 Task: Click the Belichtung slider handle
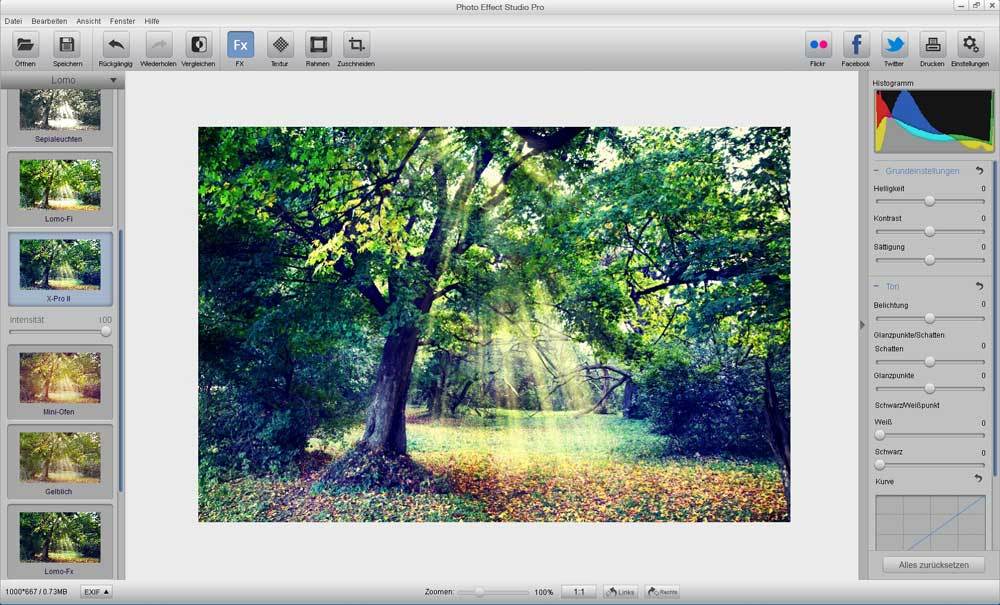click(x=930, y=318)
